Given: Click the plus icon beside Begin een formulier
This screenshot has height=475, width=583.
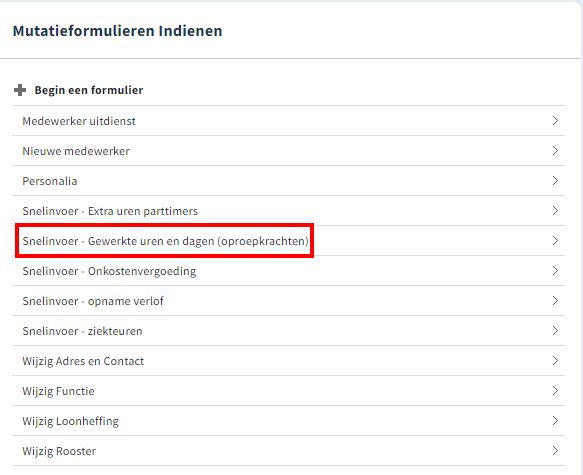Looking at the screenshot, I should point(20,90).
